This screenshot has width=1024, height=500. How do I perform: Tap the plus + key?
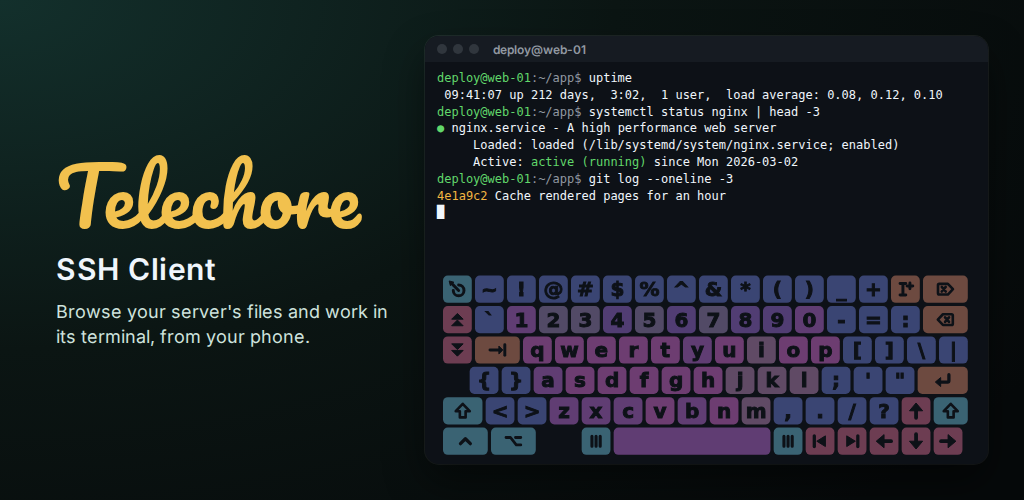pos(873,289)
